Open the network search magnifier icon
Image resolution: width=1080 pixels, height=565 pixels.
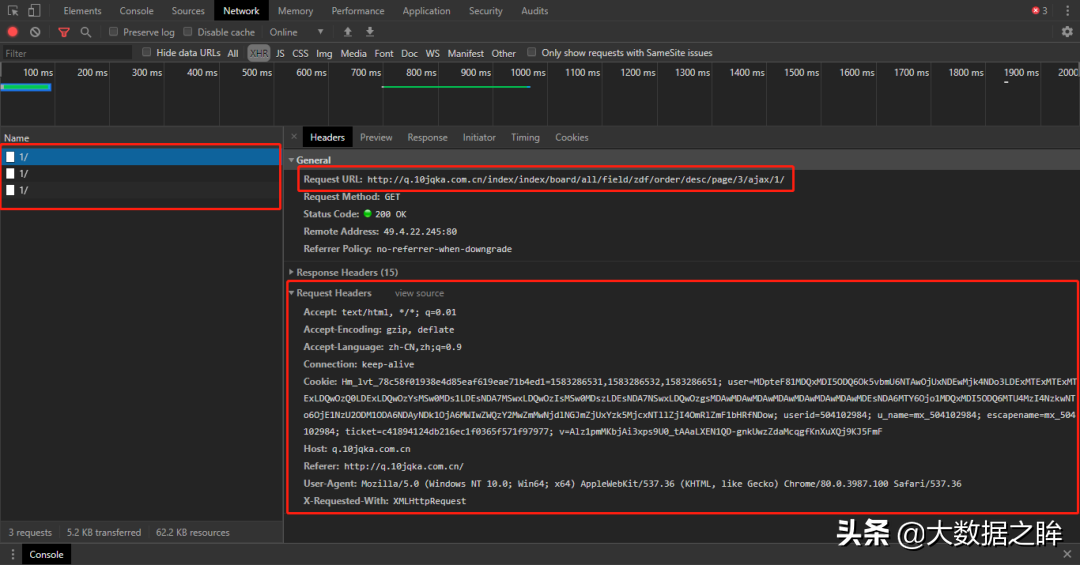click(85, 32)
